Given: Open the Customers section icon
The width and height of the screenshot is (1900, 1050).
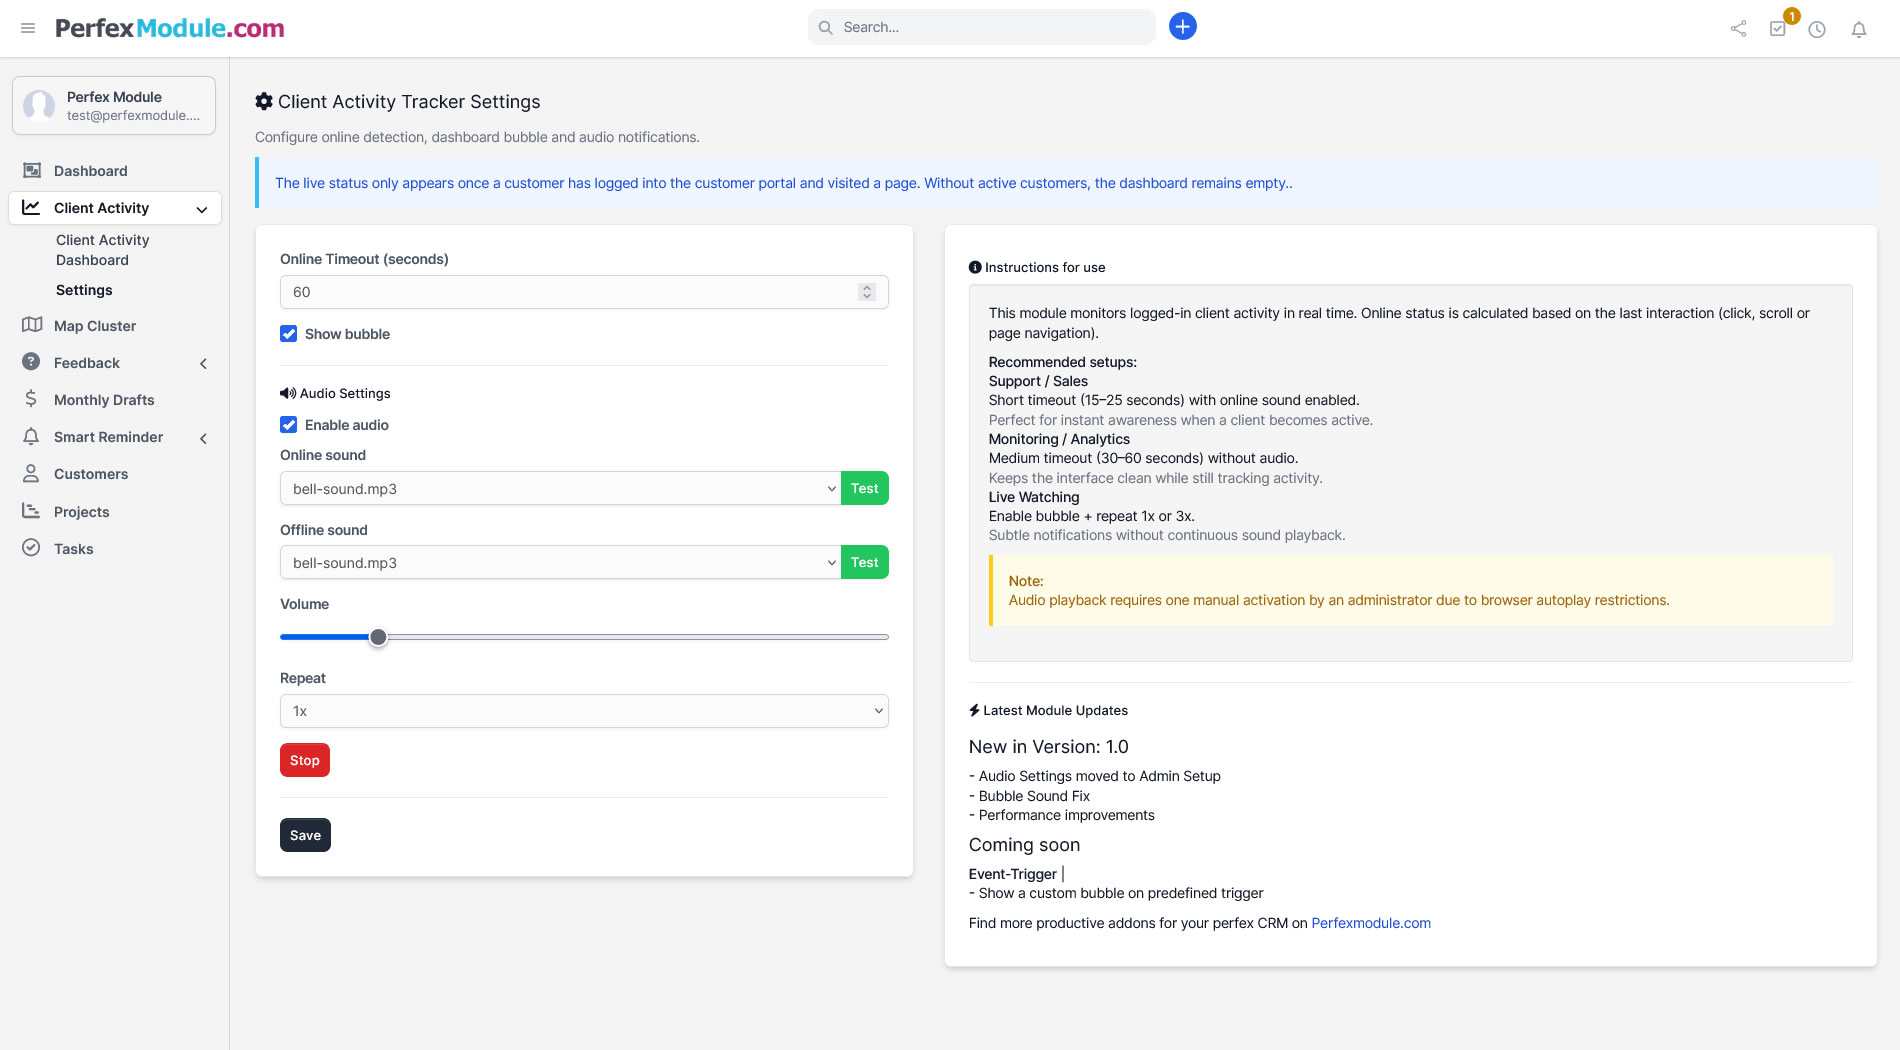Looking at the screenshot, I should 31,473.
